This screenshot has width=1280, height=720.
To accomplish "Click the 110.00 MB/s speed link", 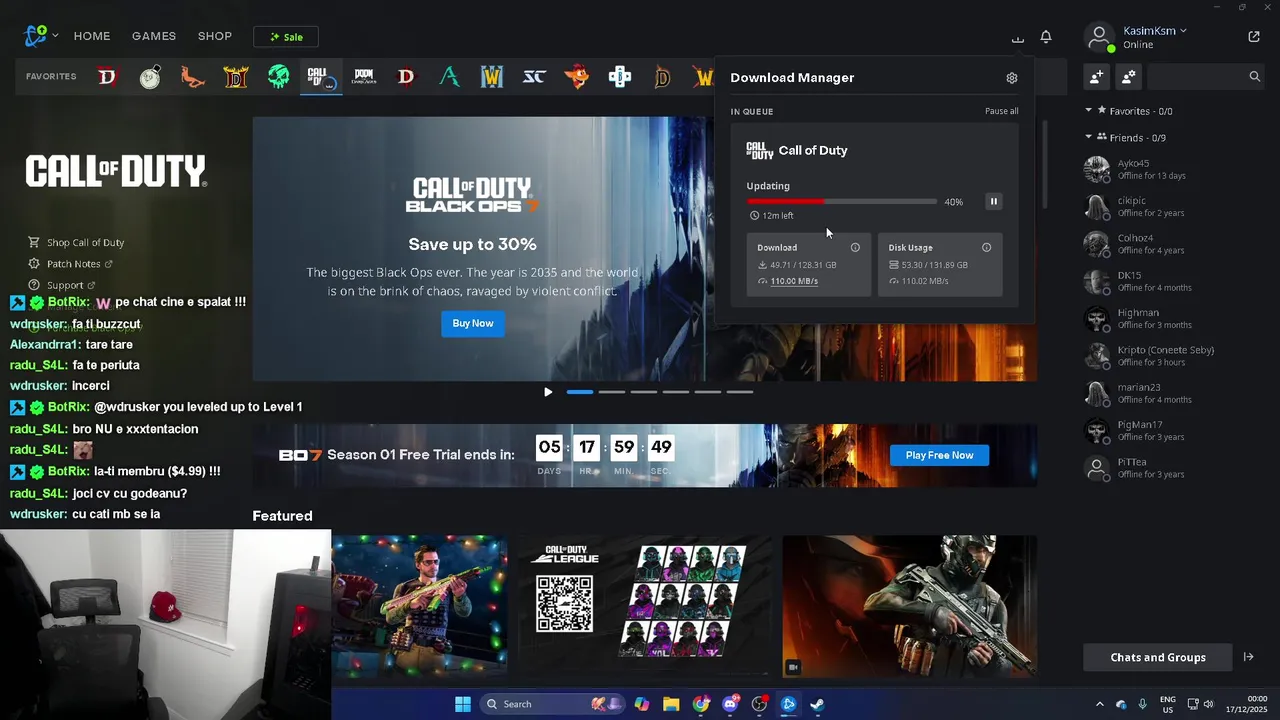I will point(794,281).
